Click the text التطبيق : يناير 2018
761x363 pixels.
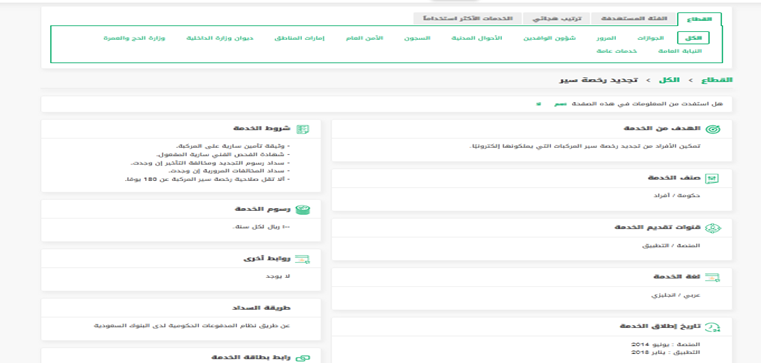point(666,352)
